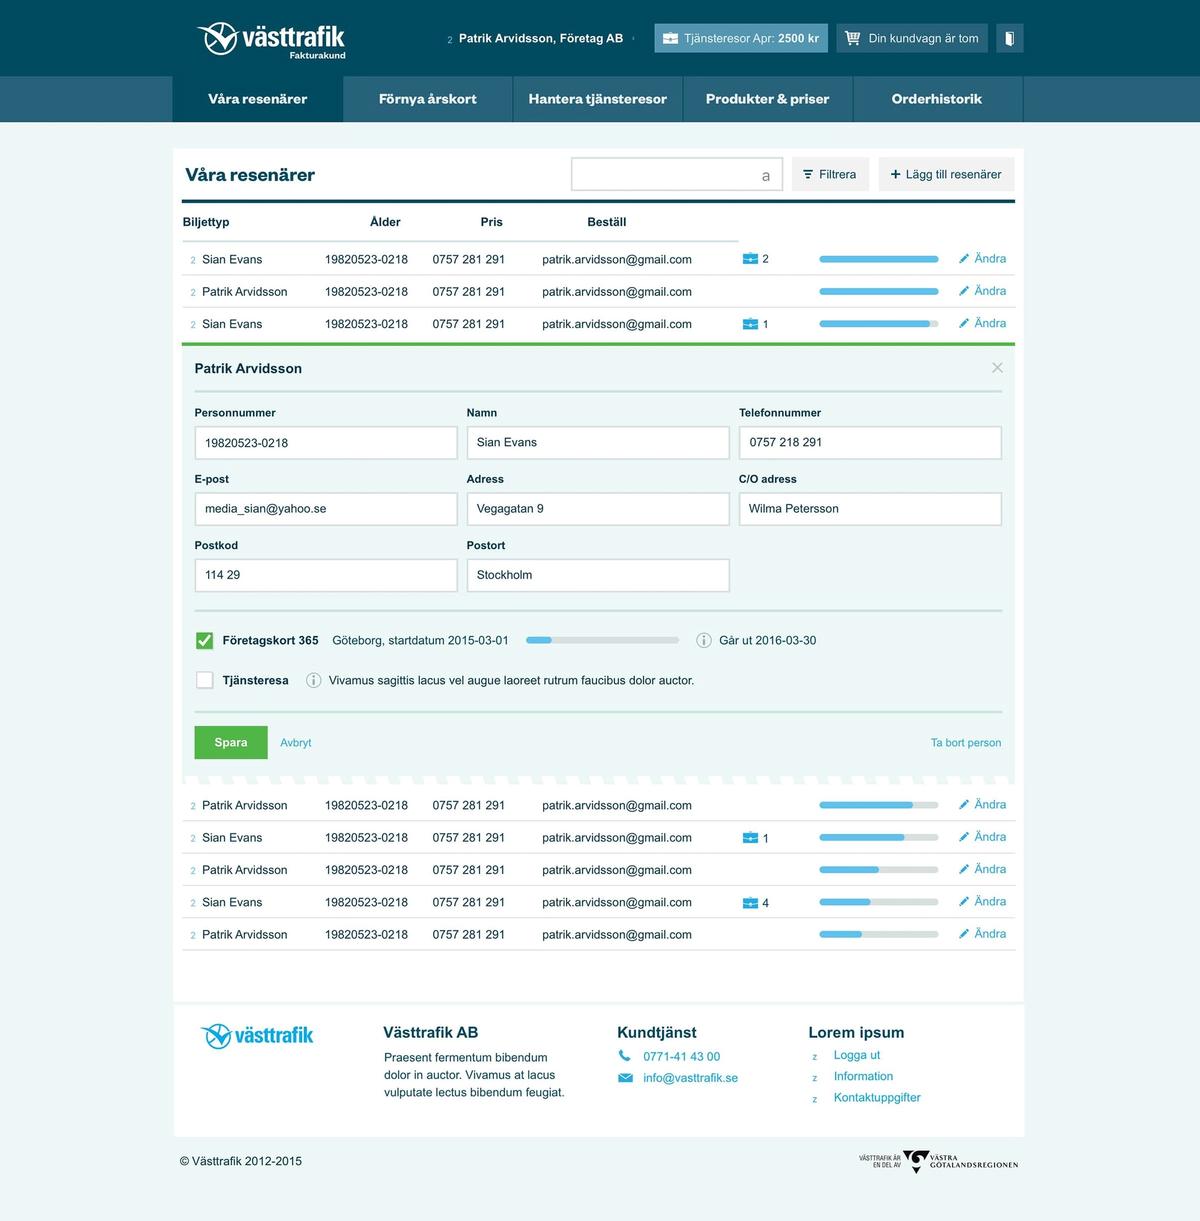Open the Orderhistorik tab
The width and height of the screenshot is (1200, 1221).
click(x=937, y=99)
